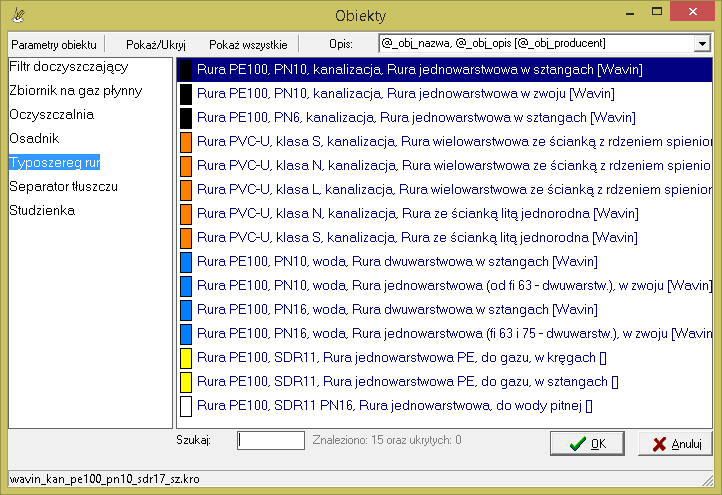This screenshot has width=722, height=495.
Task: Click black swatch of PN10 kanalizacja w zwoju
Action: 186,94
